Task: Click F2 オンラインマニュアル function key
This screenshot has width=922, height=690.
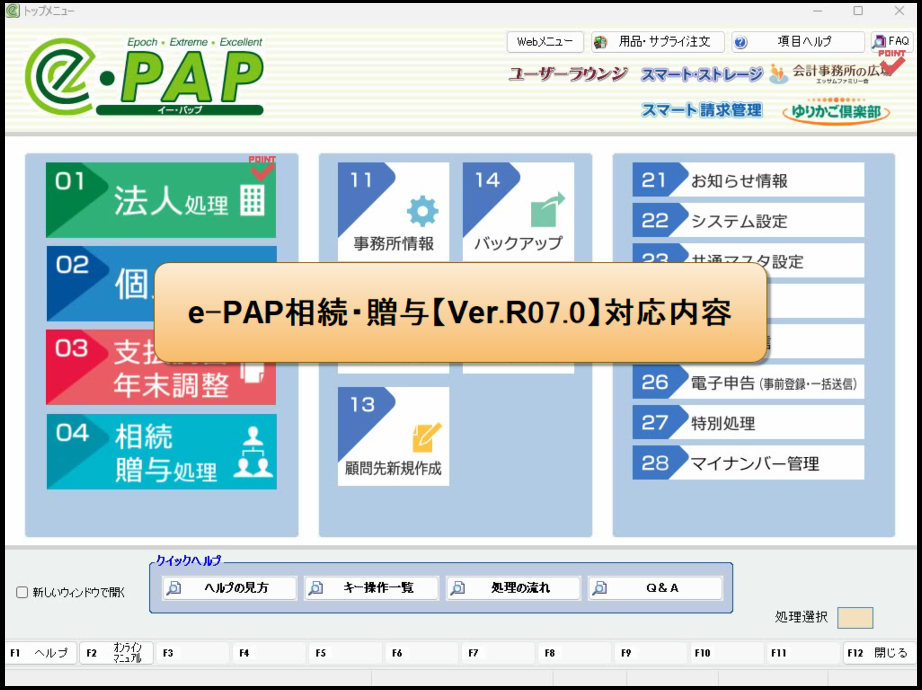Action: click(x=116, y=653)
